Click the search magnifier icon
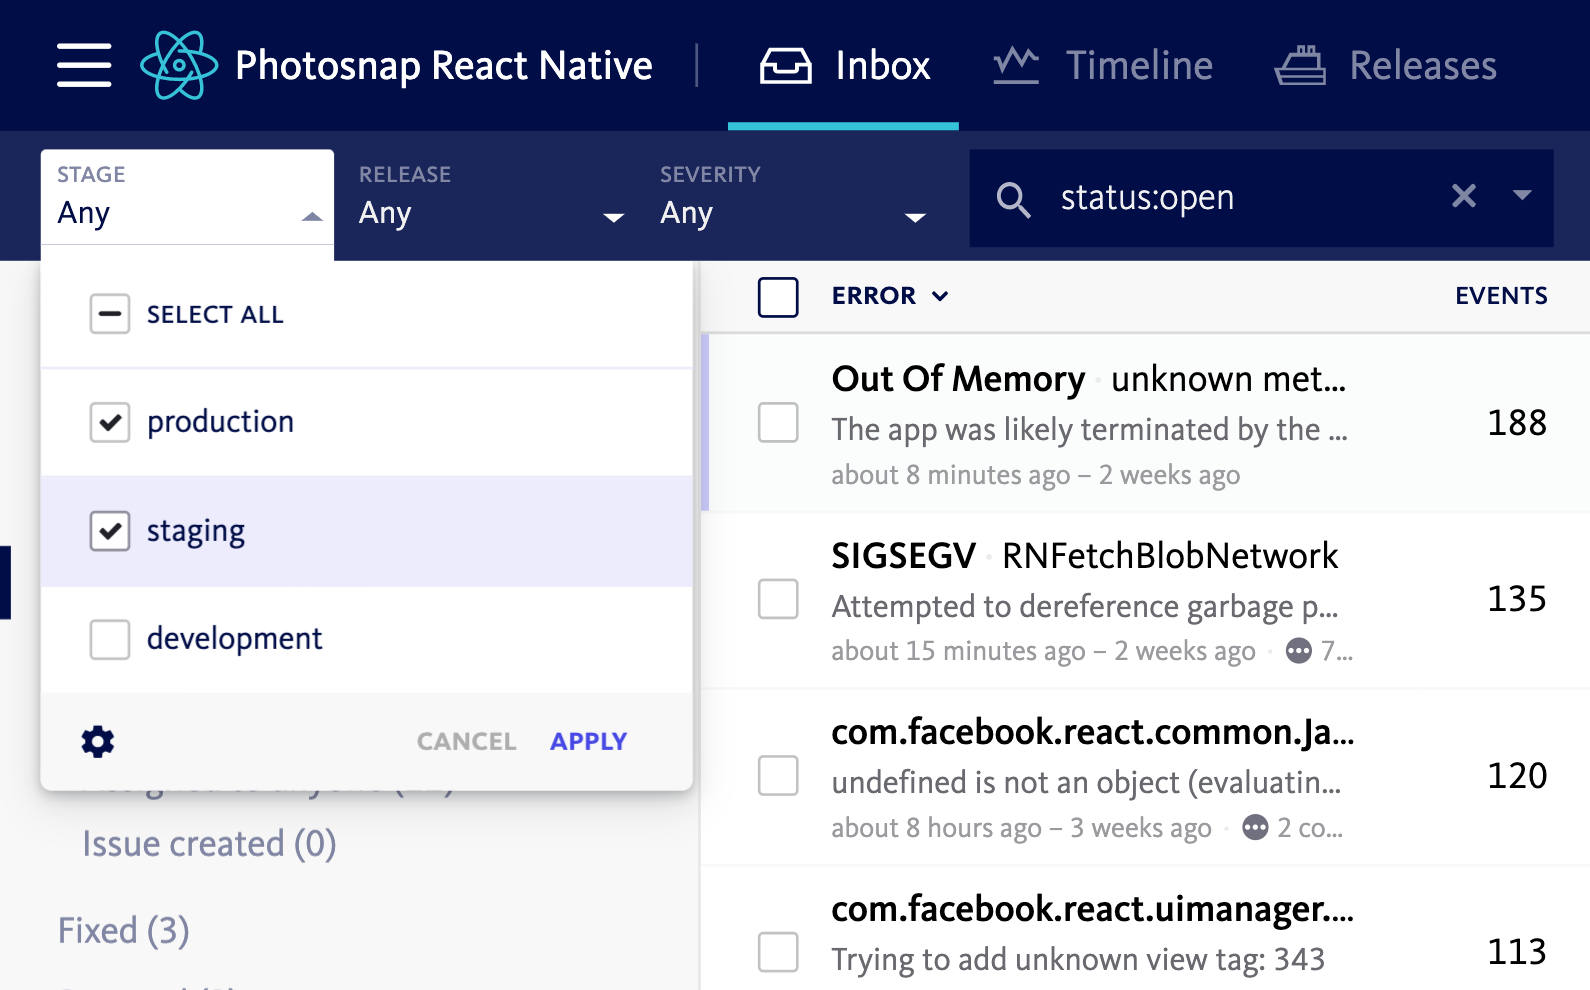Image resolution: width=1590 pixels, height=990 pixels. point(1013,199)
